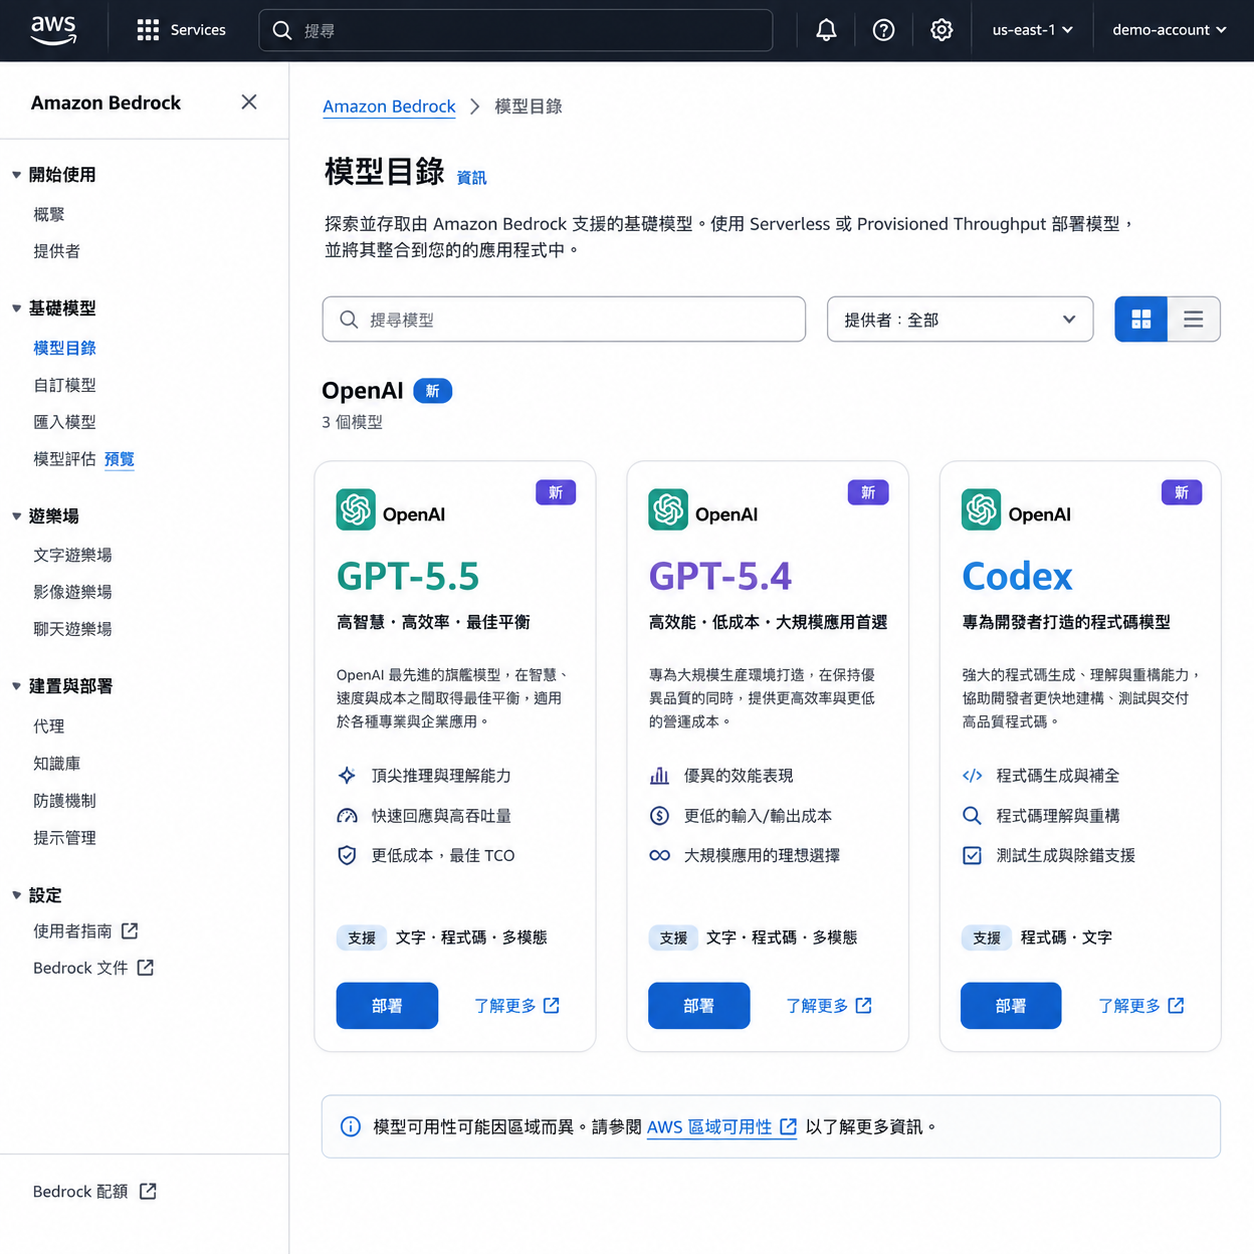Viewport: 1254px width, 1254px height.
Task: Open 知識庫 in the sidebar
Action: pos(57,763)
